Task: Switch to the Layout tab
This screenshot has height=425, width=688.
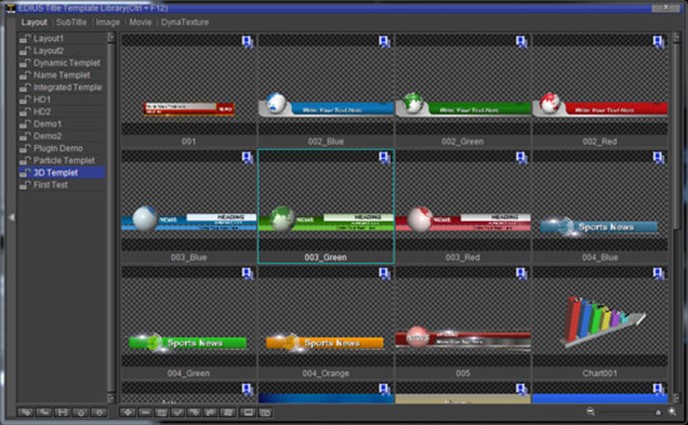Action: coord(34,22)
